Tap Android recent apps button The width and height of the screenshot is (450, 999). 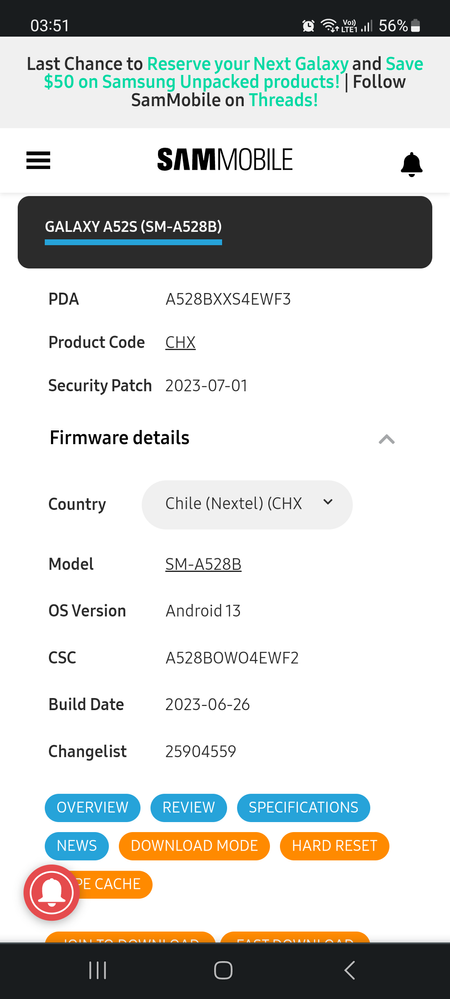(98, 970)
